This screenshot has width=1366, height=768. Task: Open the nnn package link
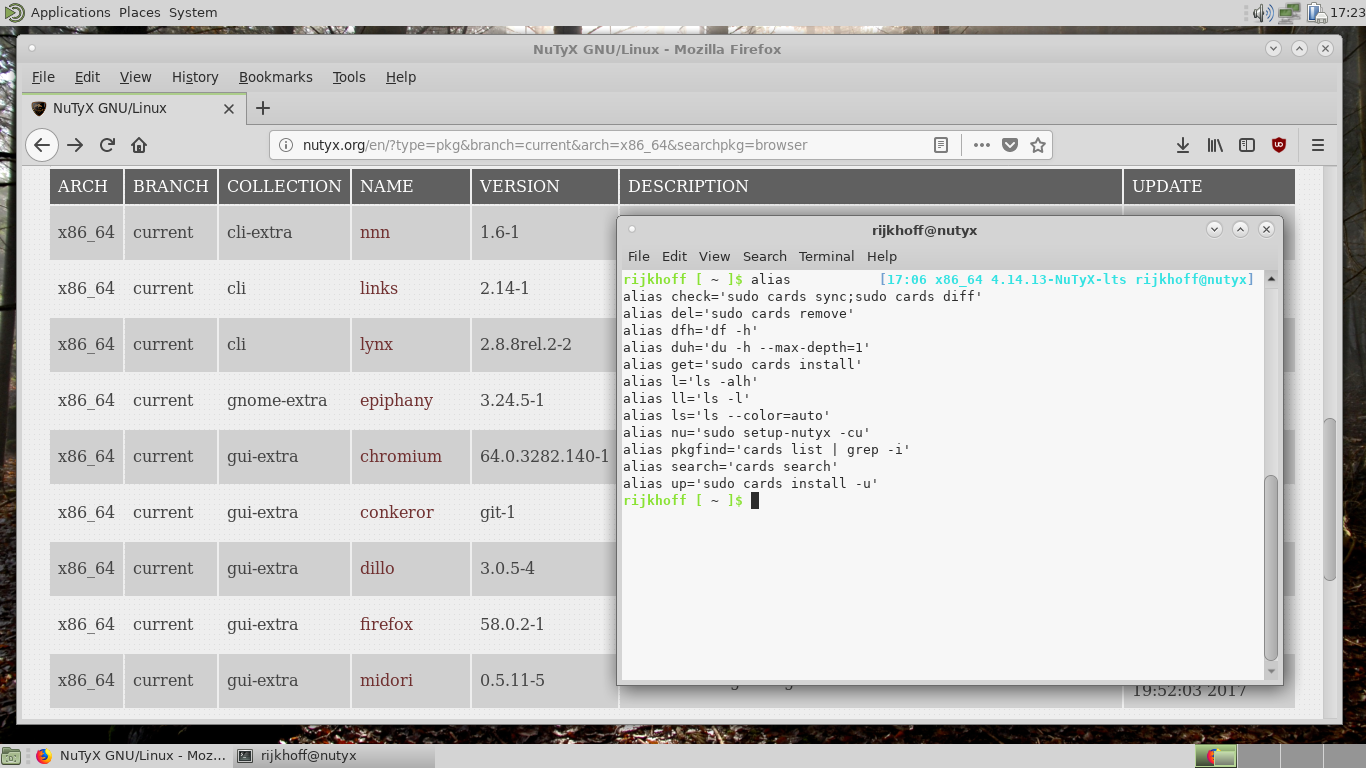375,232
